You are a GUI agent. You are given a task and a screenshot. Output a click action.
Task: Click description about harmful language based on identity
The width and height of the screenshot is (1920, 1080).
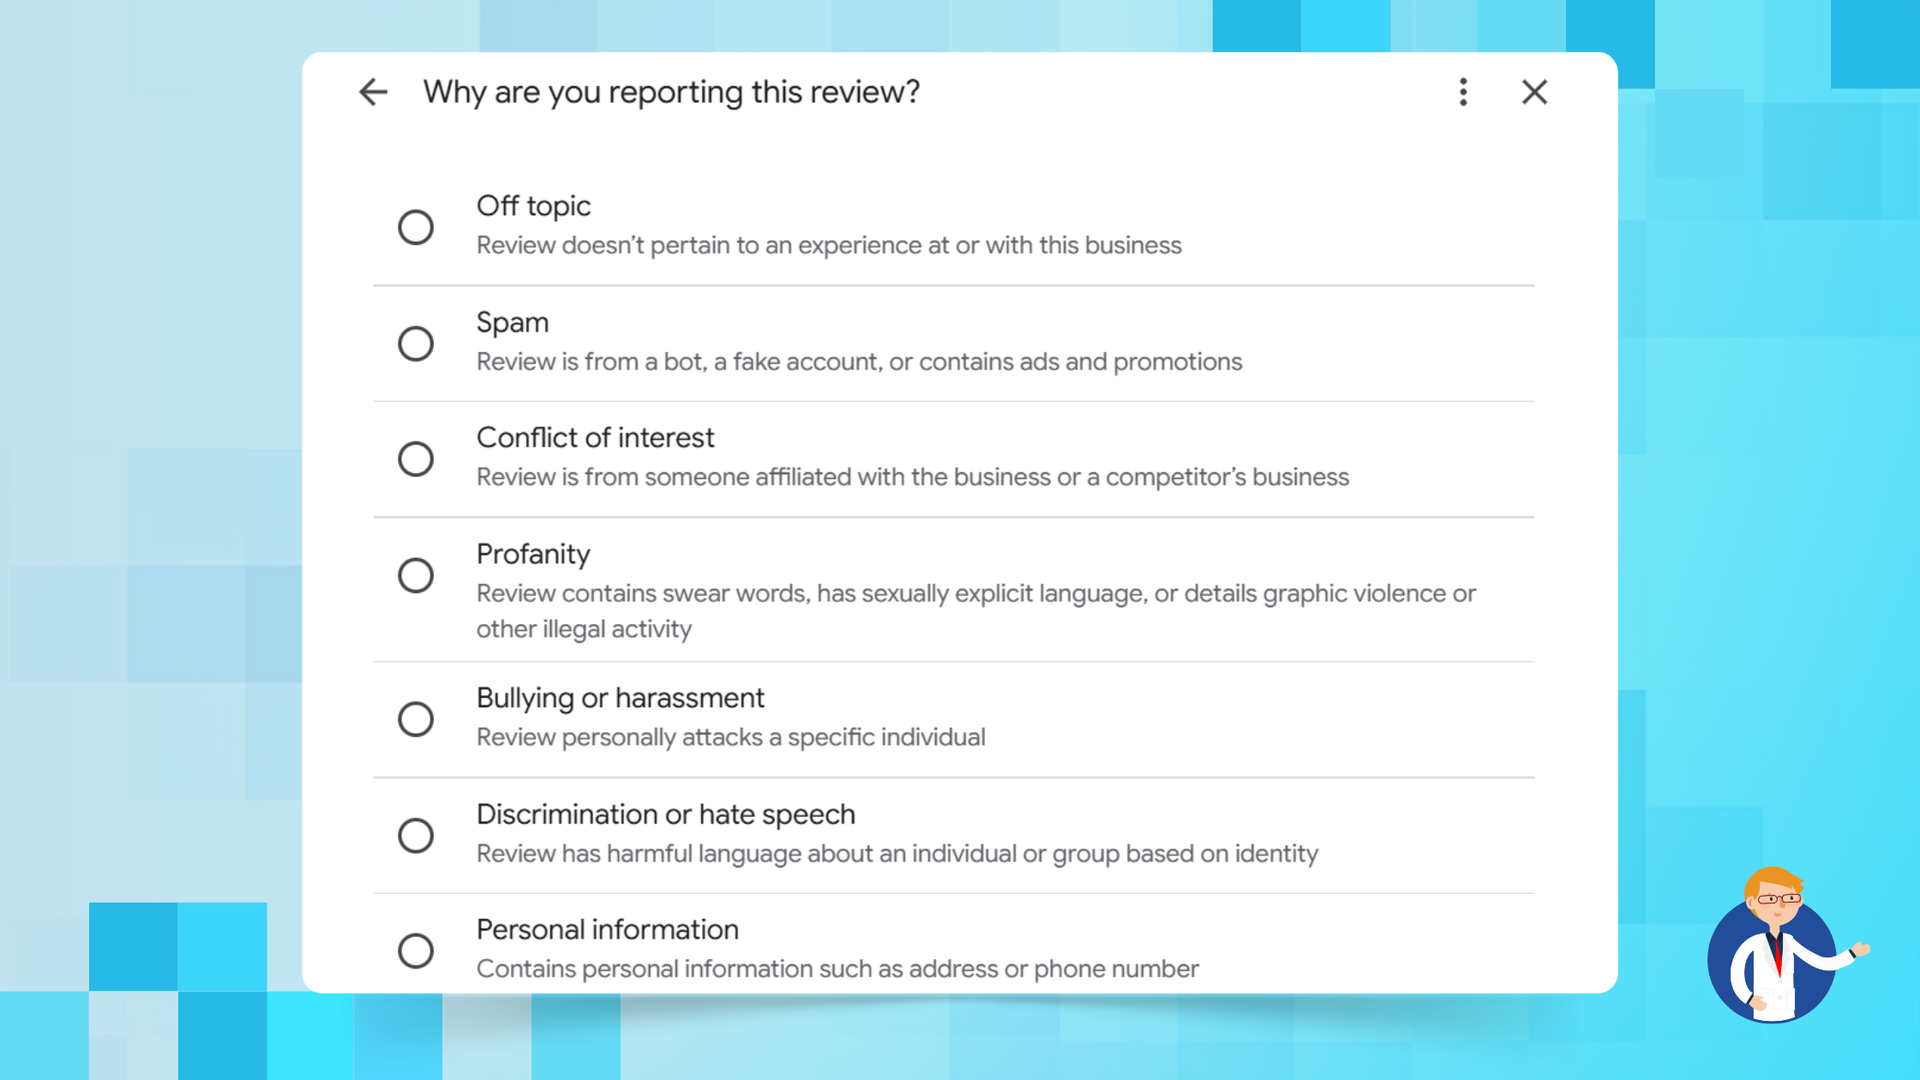click(x=897, y=854)
